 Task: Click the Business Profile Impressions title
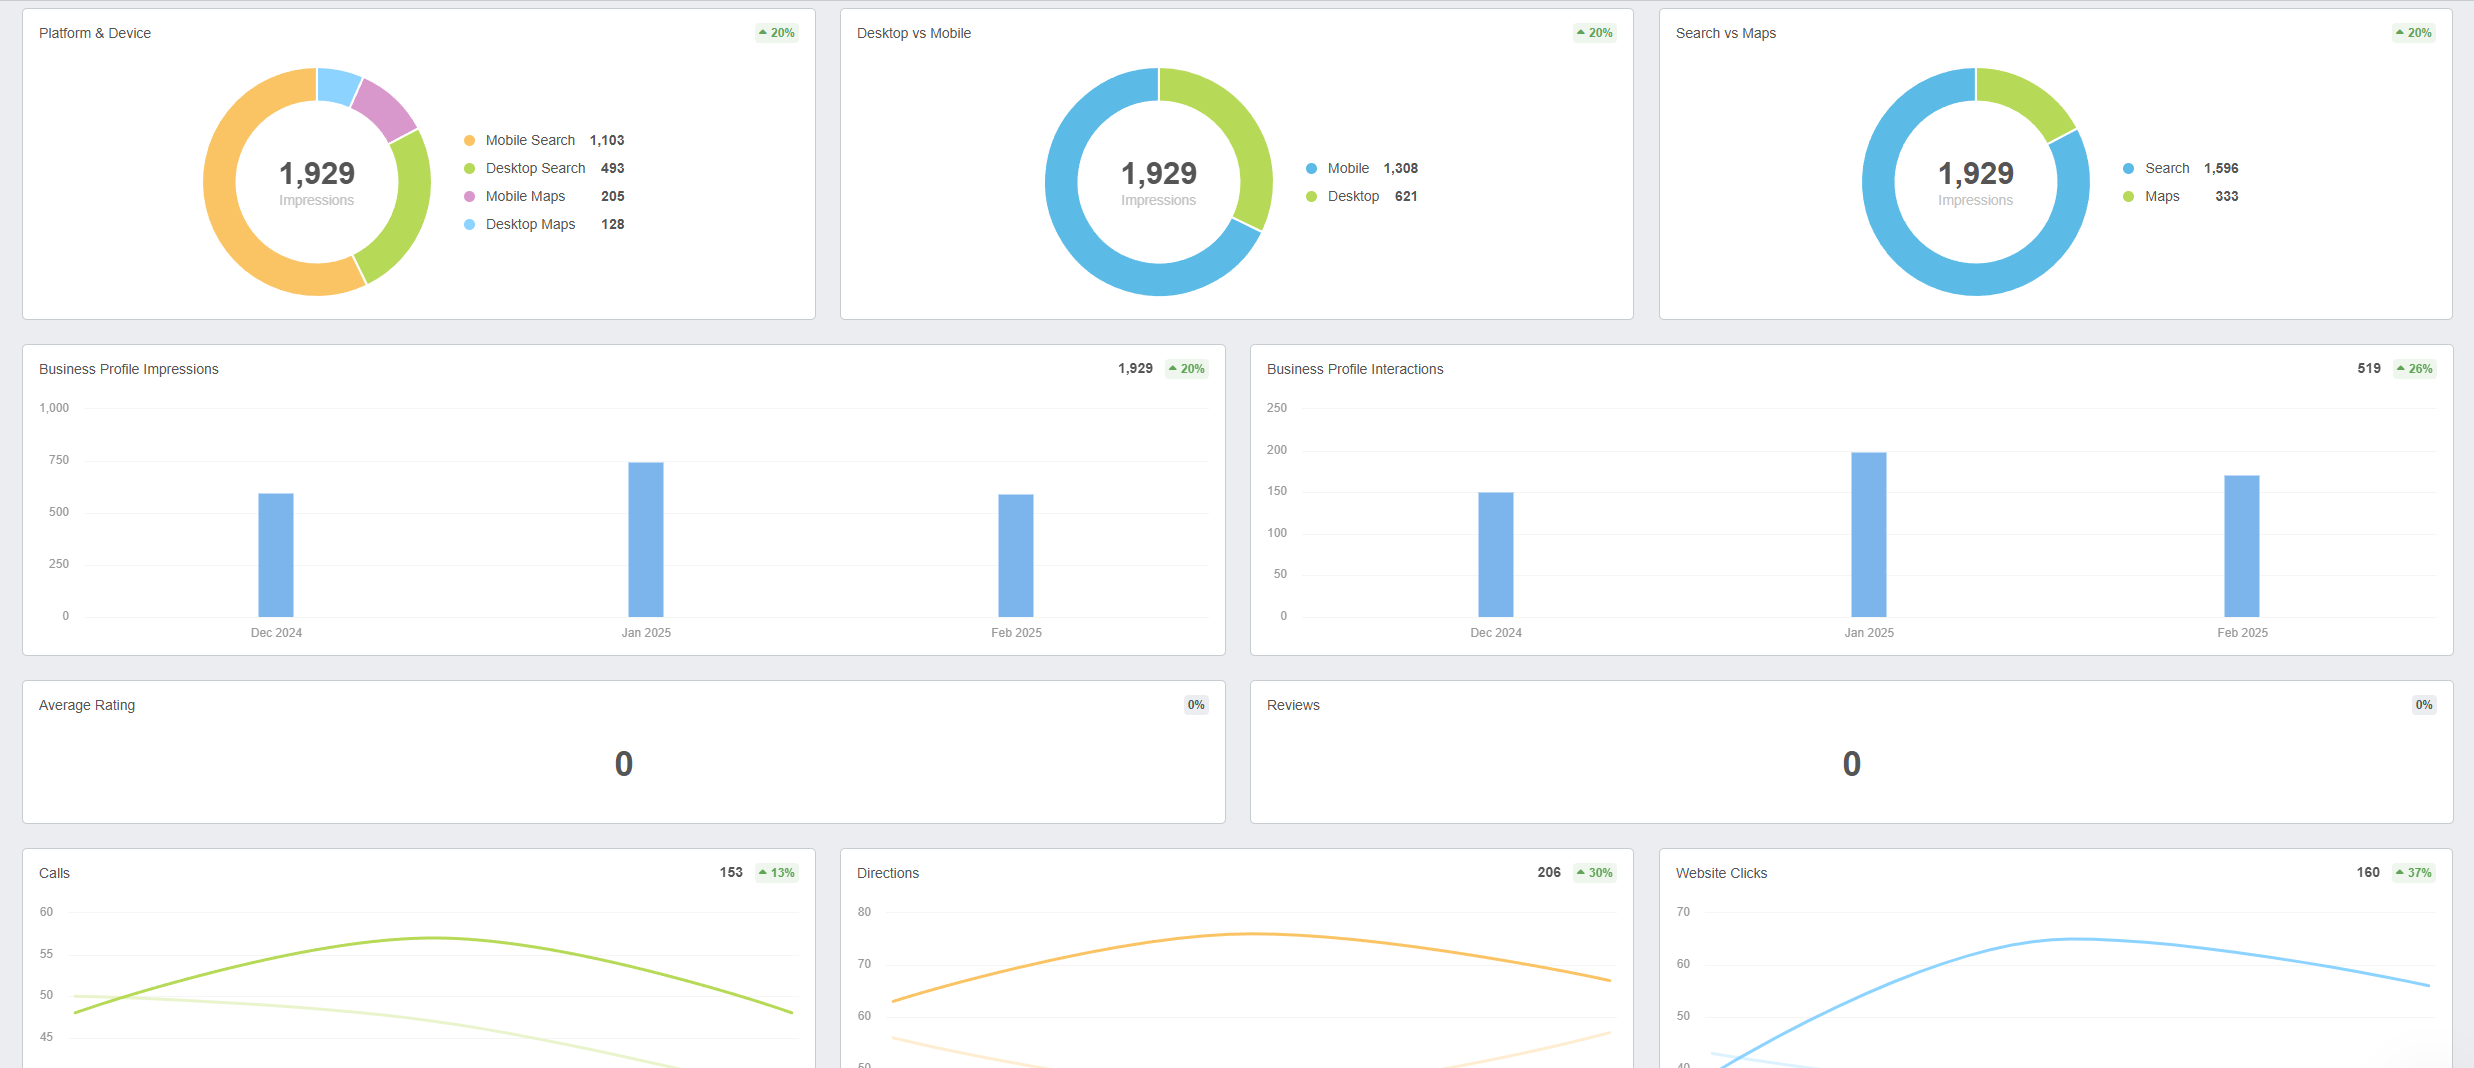(x=129, y=369)
